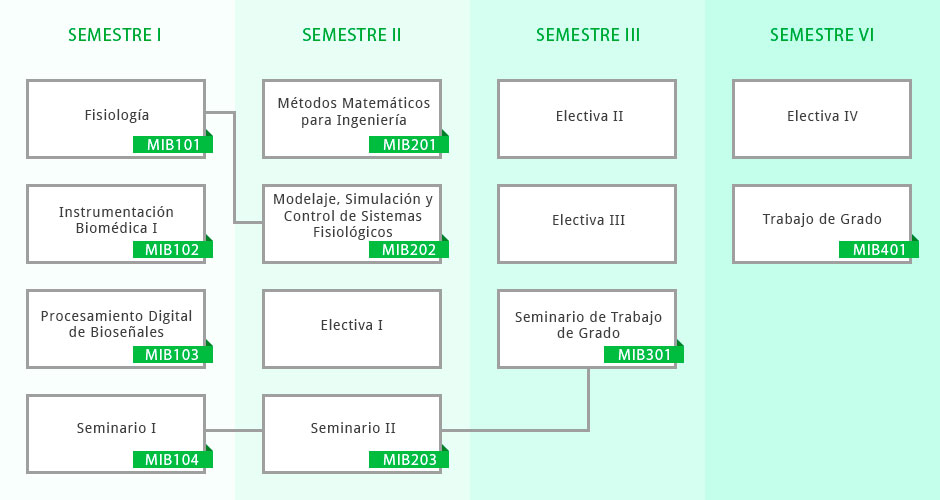Select the Trabajo de Grado box

pyautogui.click(x=822, y=224)
